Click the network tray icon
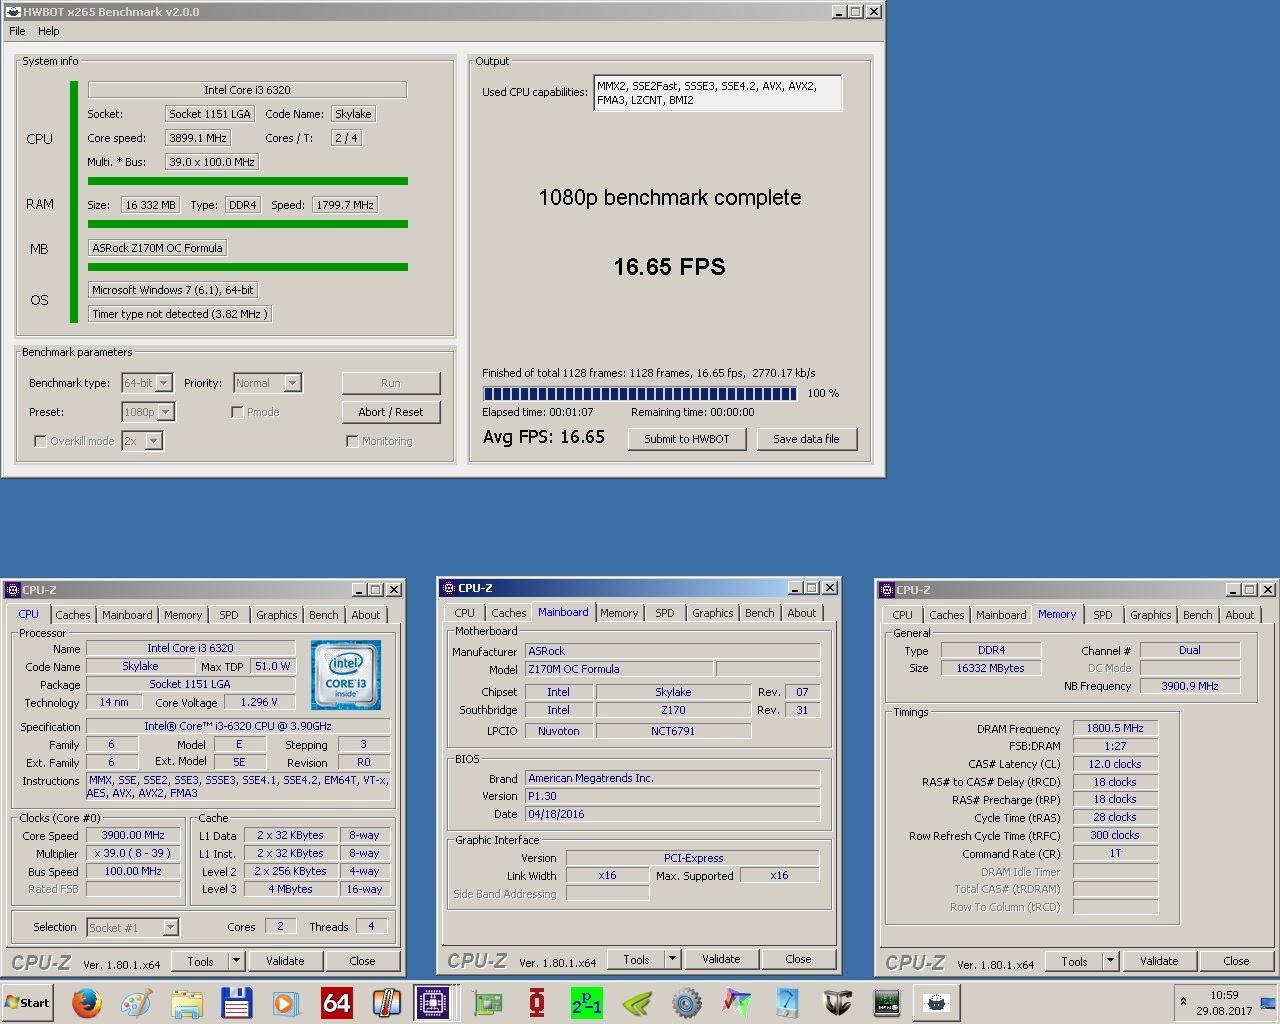The width and height of the screenshot is (1280, 1024). coord(1267,1002)
